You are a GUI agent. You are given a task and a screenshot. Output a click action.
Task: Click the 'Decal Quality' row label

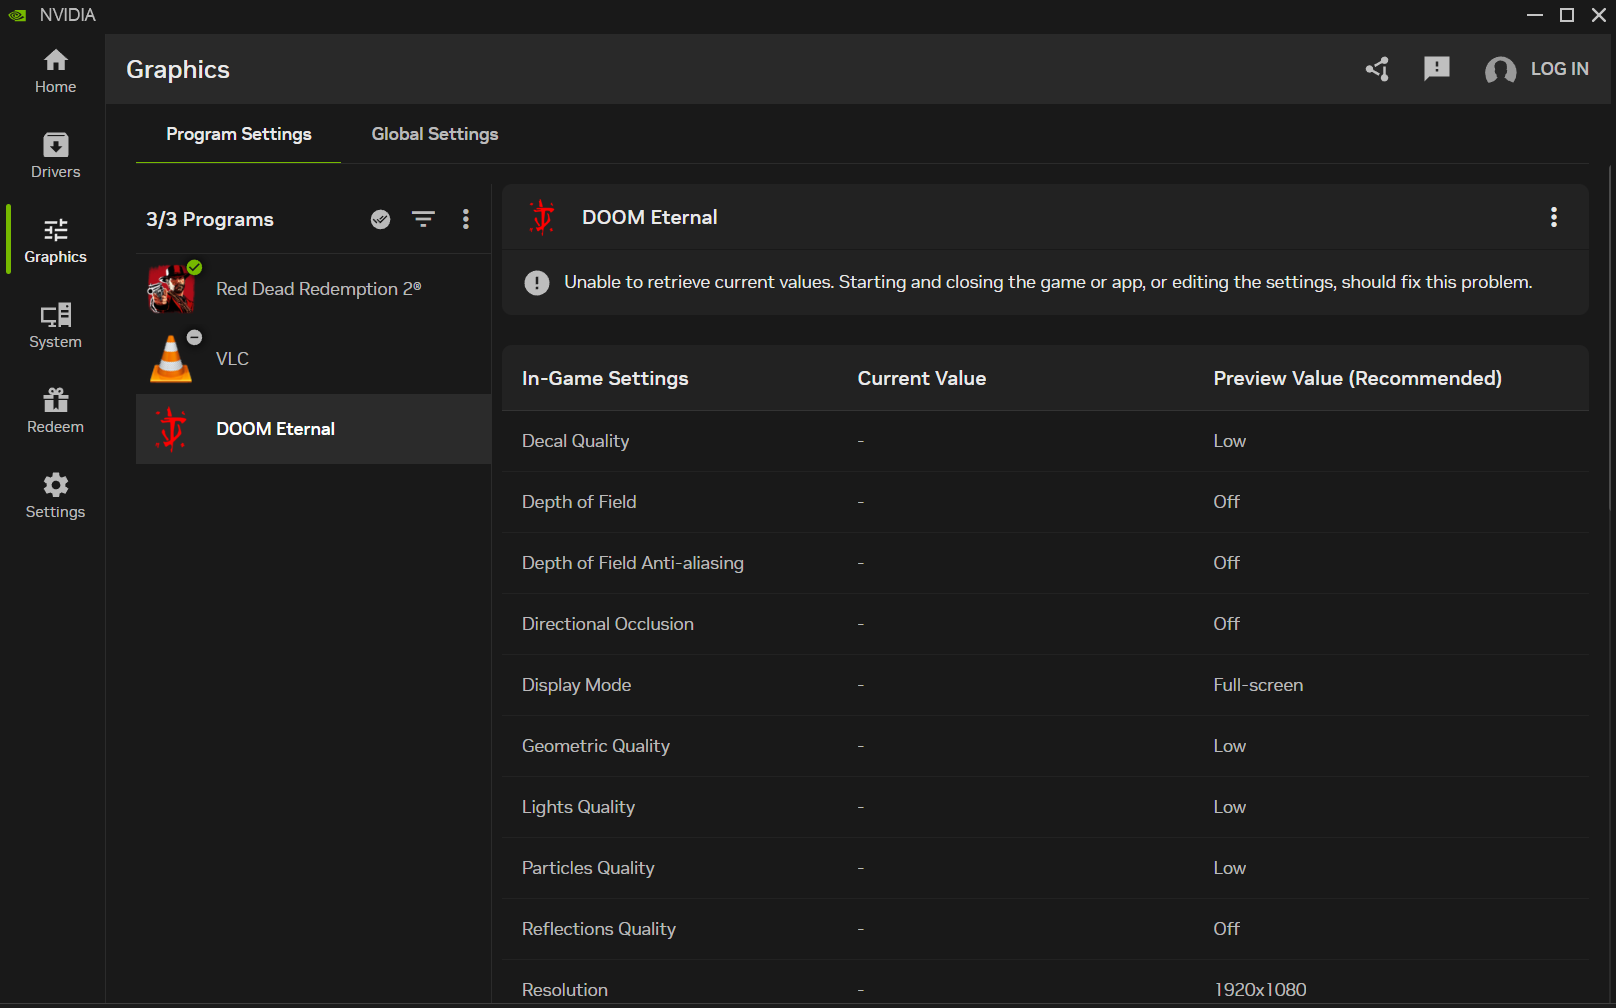(575, 441)
